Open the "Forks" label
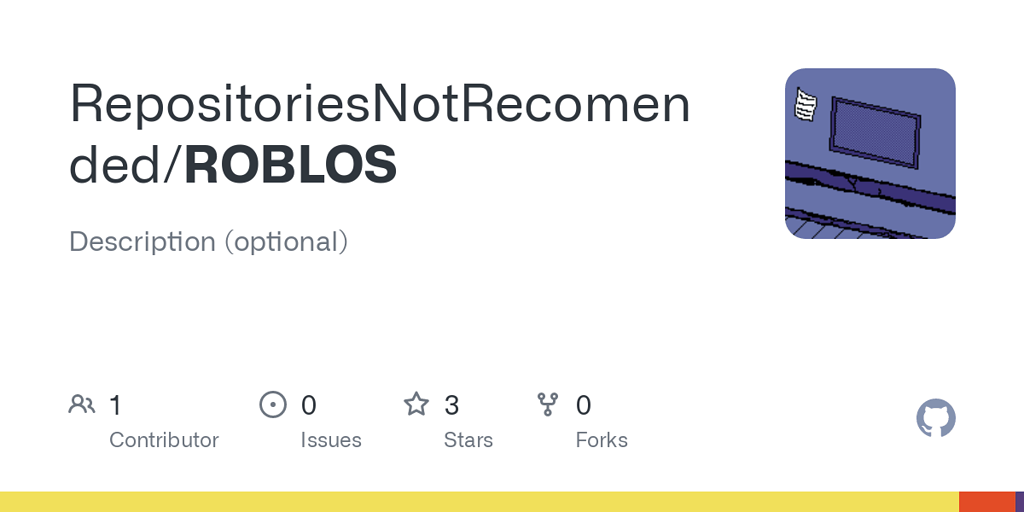 tap(602, 440)
